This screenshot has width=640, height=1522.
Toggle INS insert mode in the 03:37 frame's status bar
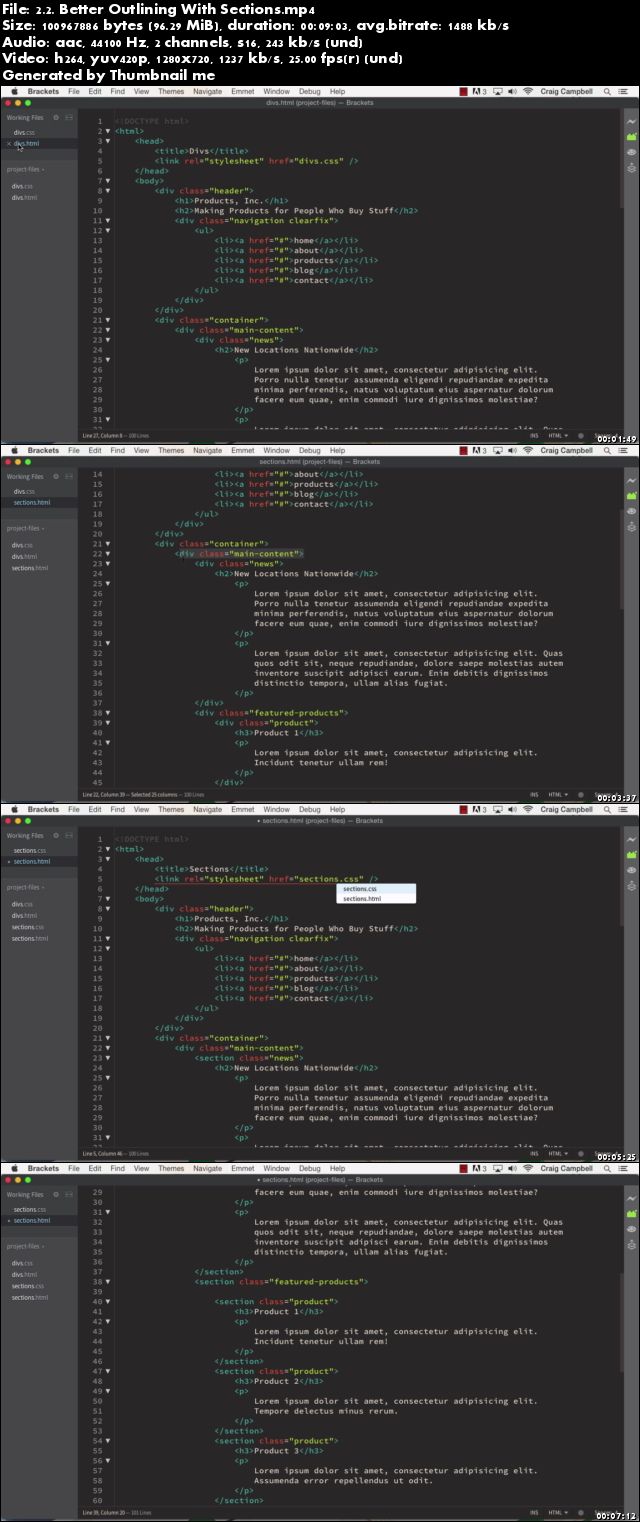tap(534, 795)
